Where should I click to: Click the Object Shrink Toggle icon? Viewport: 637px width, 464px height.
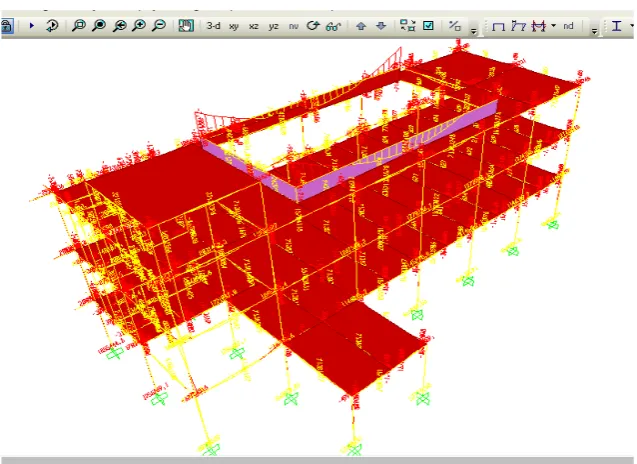pyautogui.click(x=407, y=26)
